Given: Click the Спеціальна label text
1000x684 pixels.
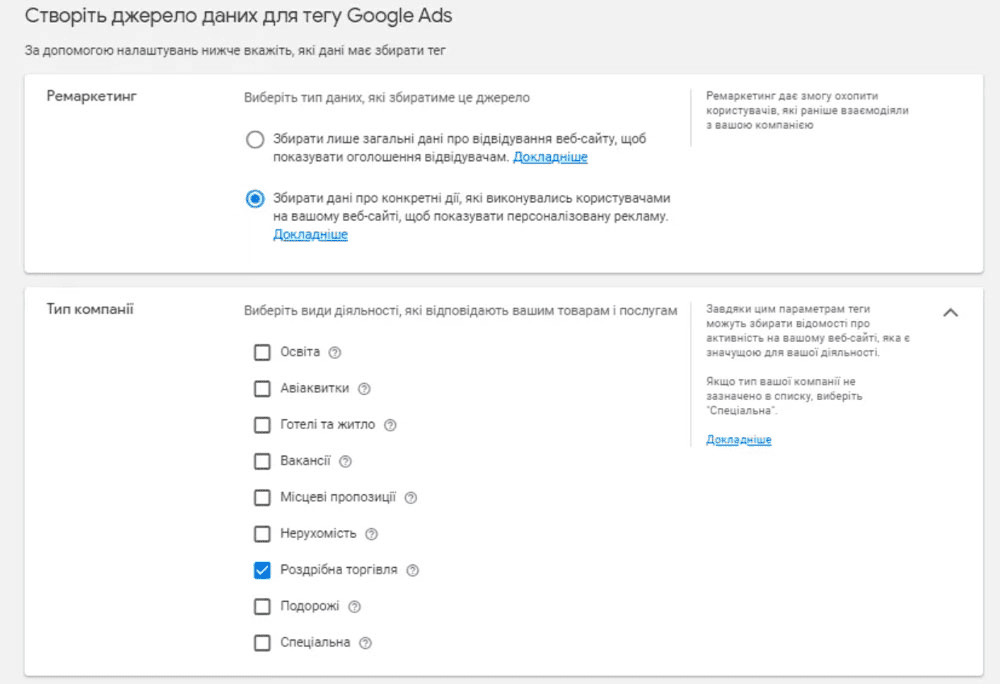Looking at the screenshot, I should click(315, 643).
